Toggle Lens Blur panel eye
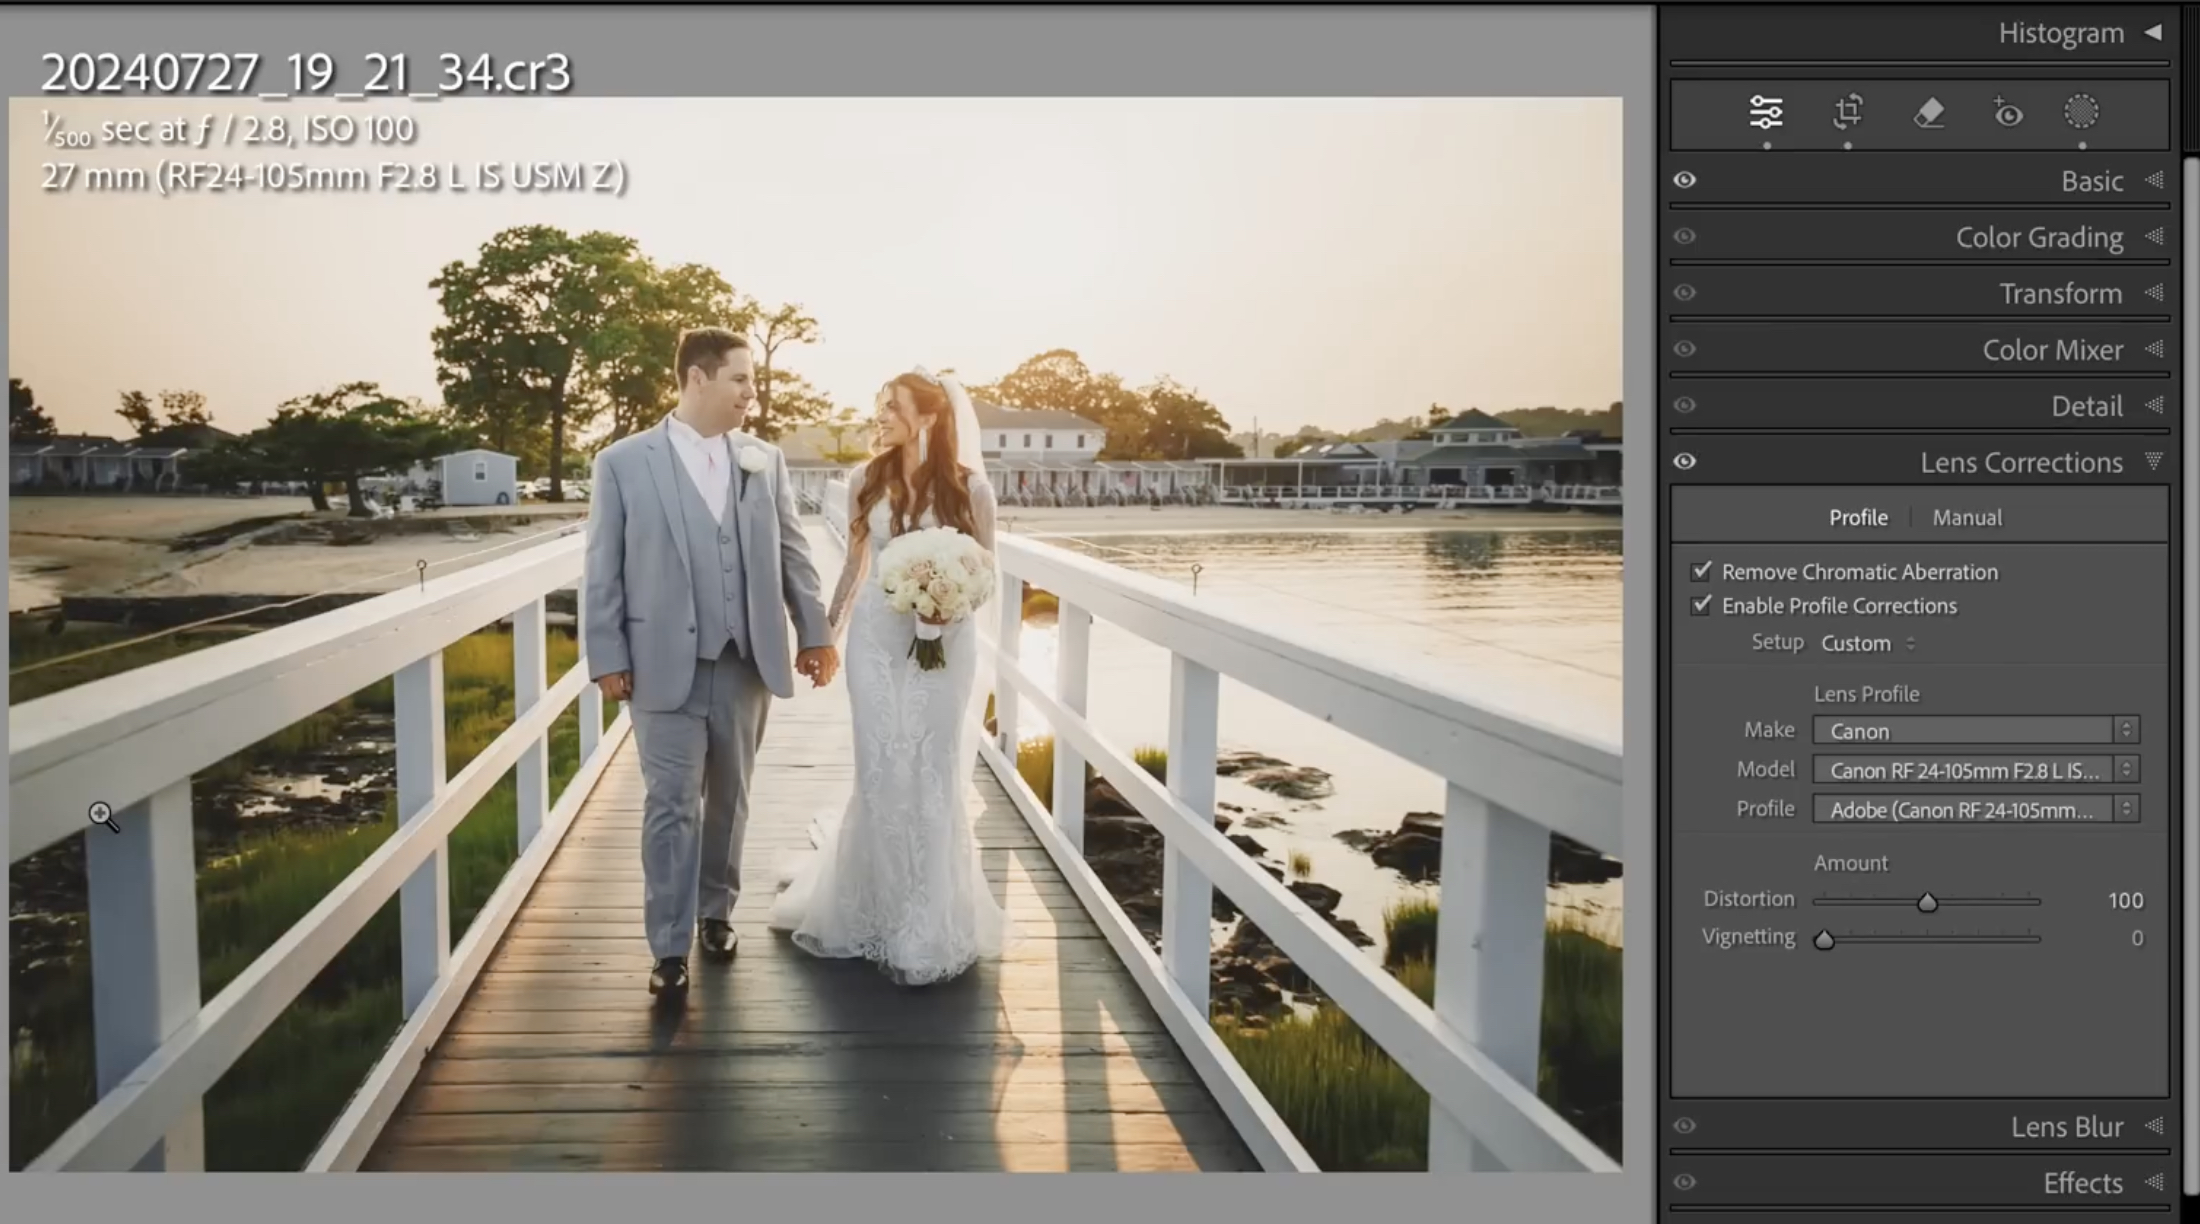The width and height of the screenshot is (2200, 1224). 1685,1126
